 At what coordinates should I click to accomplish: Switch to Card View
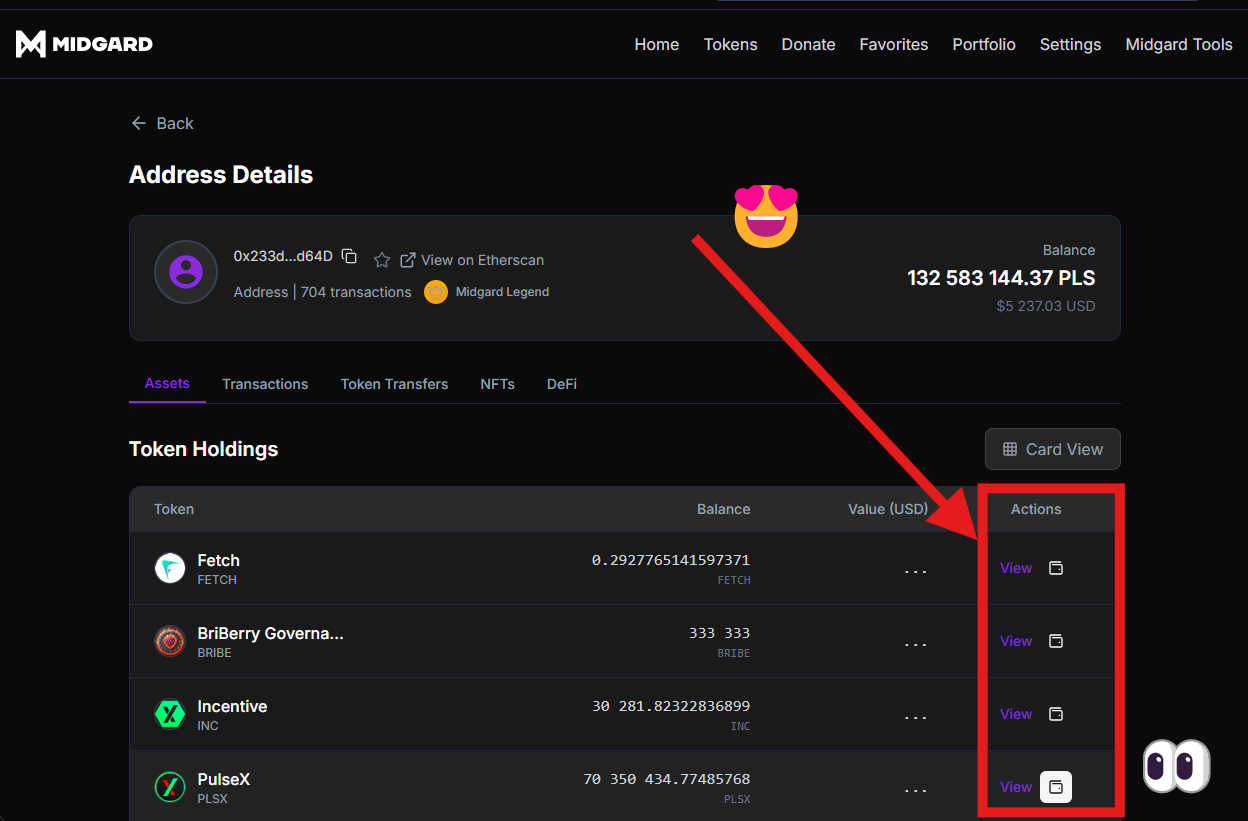(x=1053, y=449)
